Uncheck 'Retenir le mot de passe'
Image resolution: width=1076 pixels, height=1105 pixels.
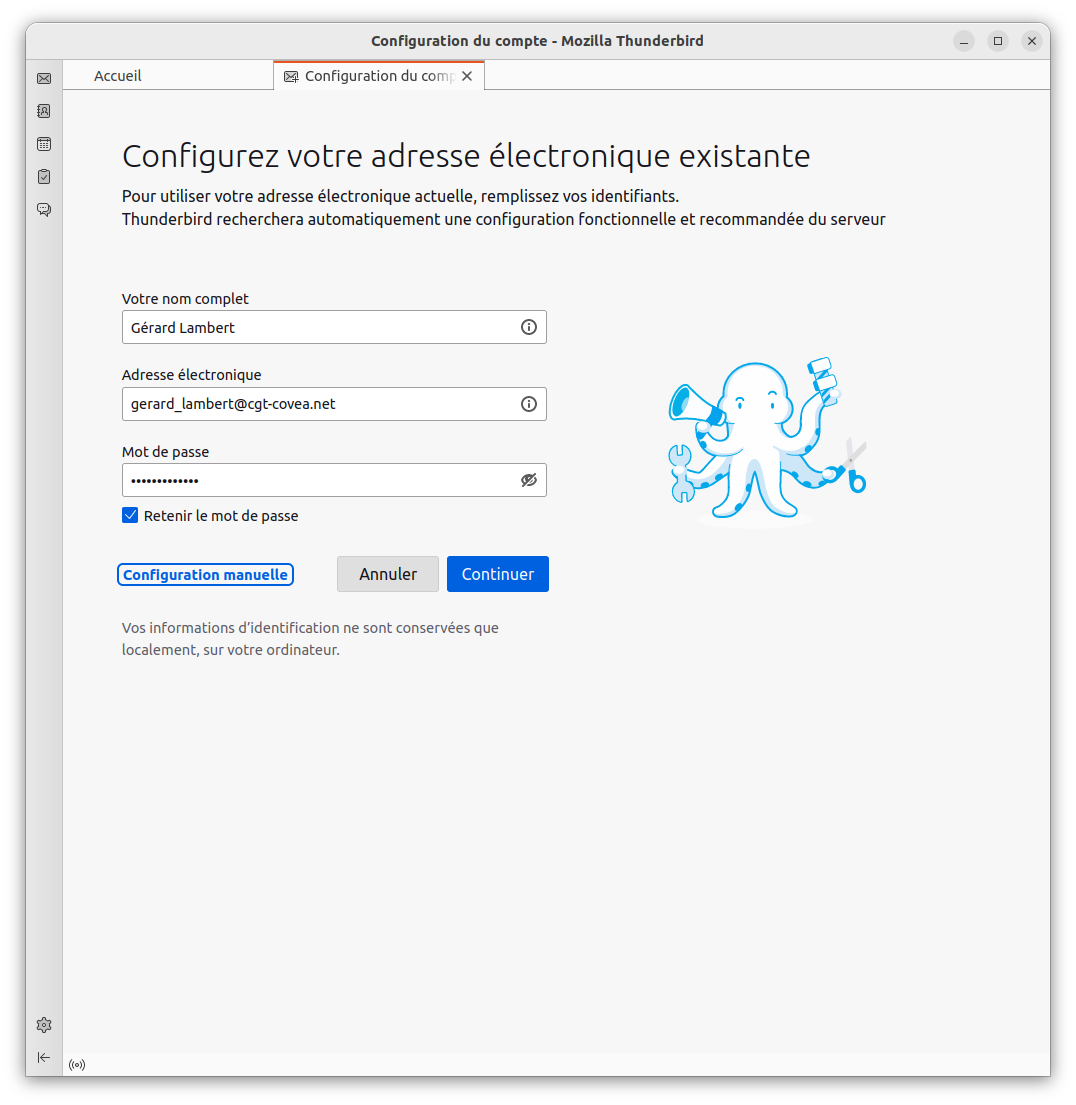(130, 515)
